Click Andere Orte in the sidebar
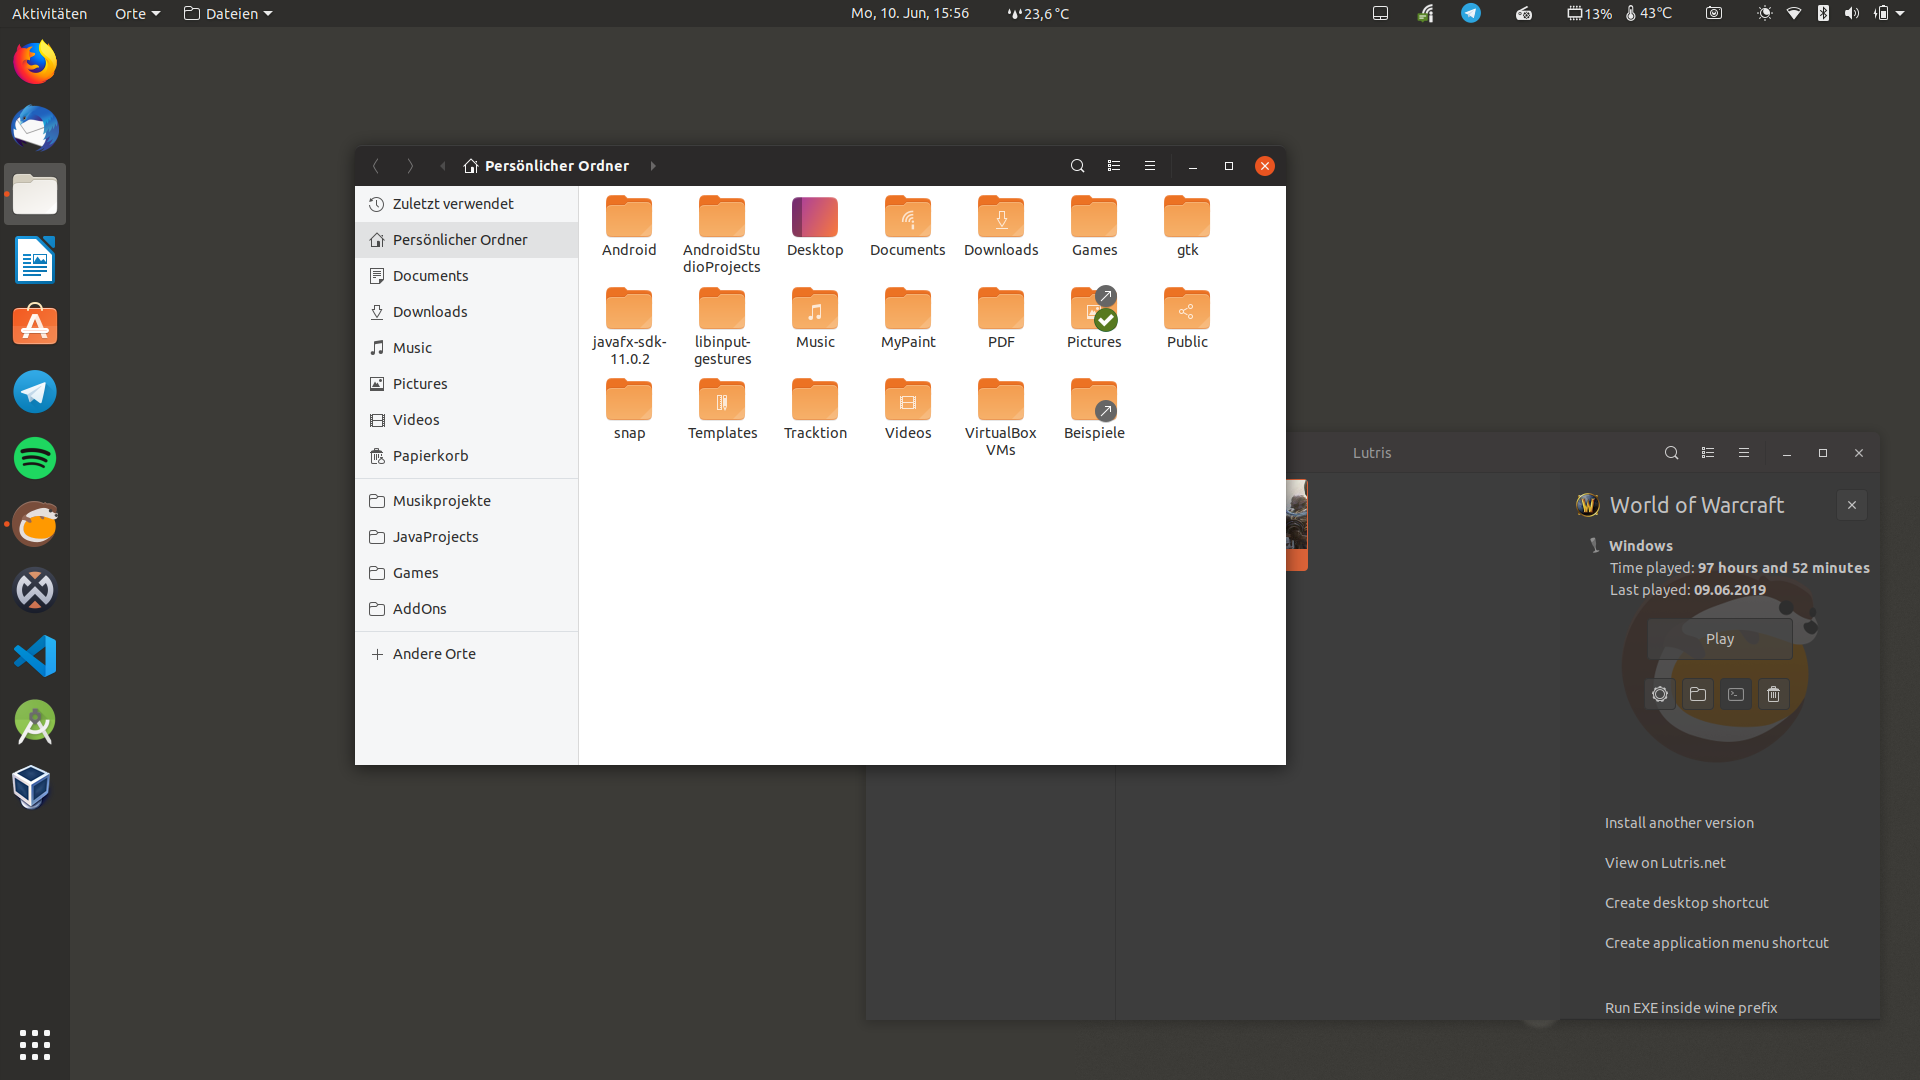Screen dimensions: 1920x1080 pos(434,654)
